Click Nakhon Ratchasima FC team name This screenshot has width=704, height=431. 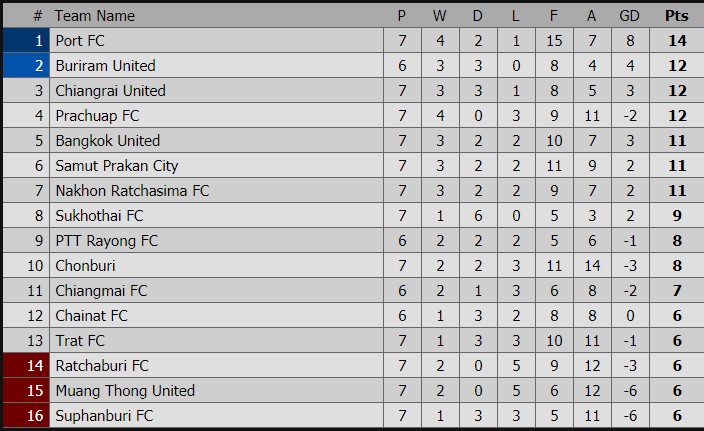(x=132, y=191)
